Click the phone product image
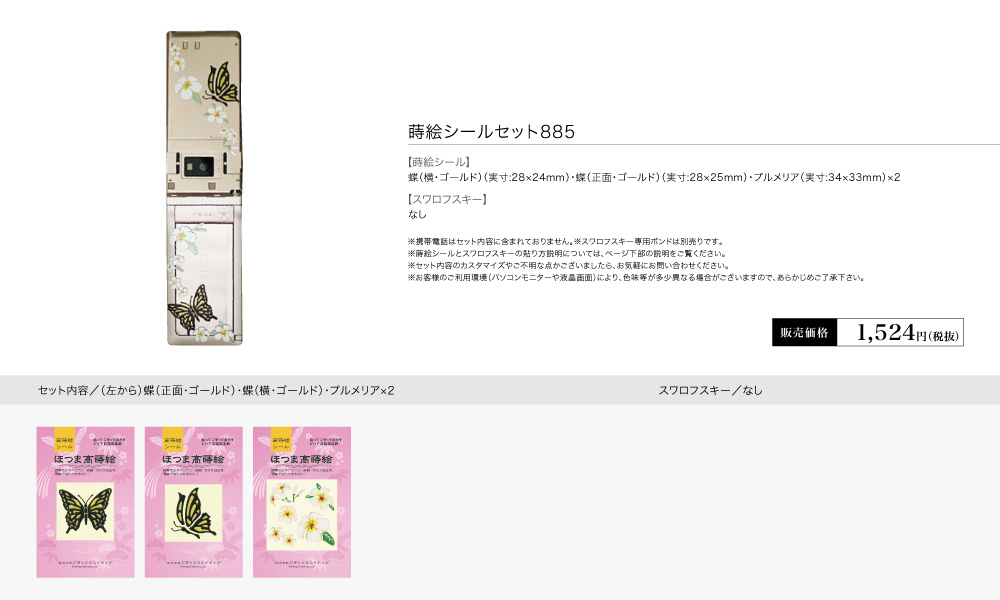 [x=204, y=188]
